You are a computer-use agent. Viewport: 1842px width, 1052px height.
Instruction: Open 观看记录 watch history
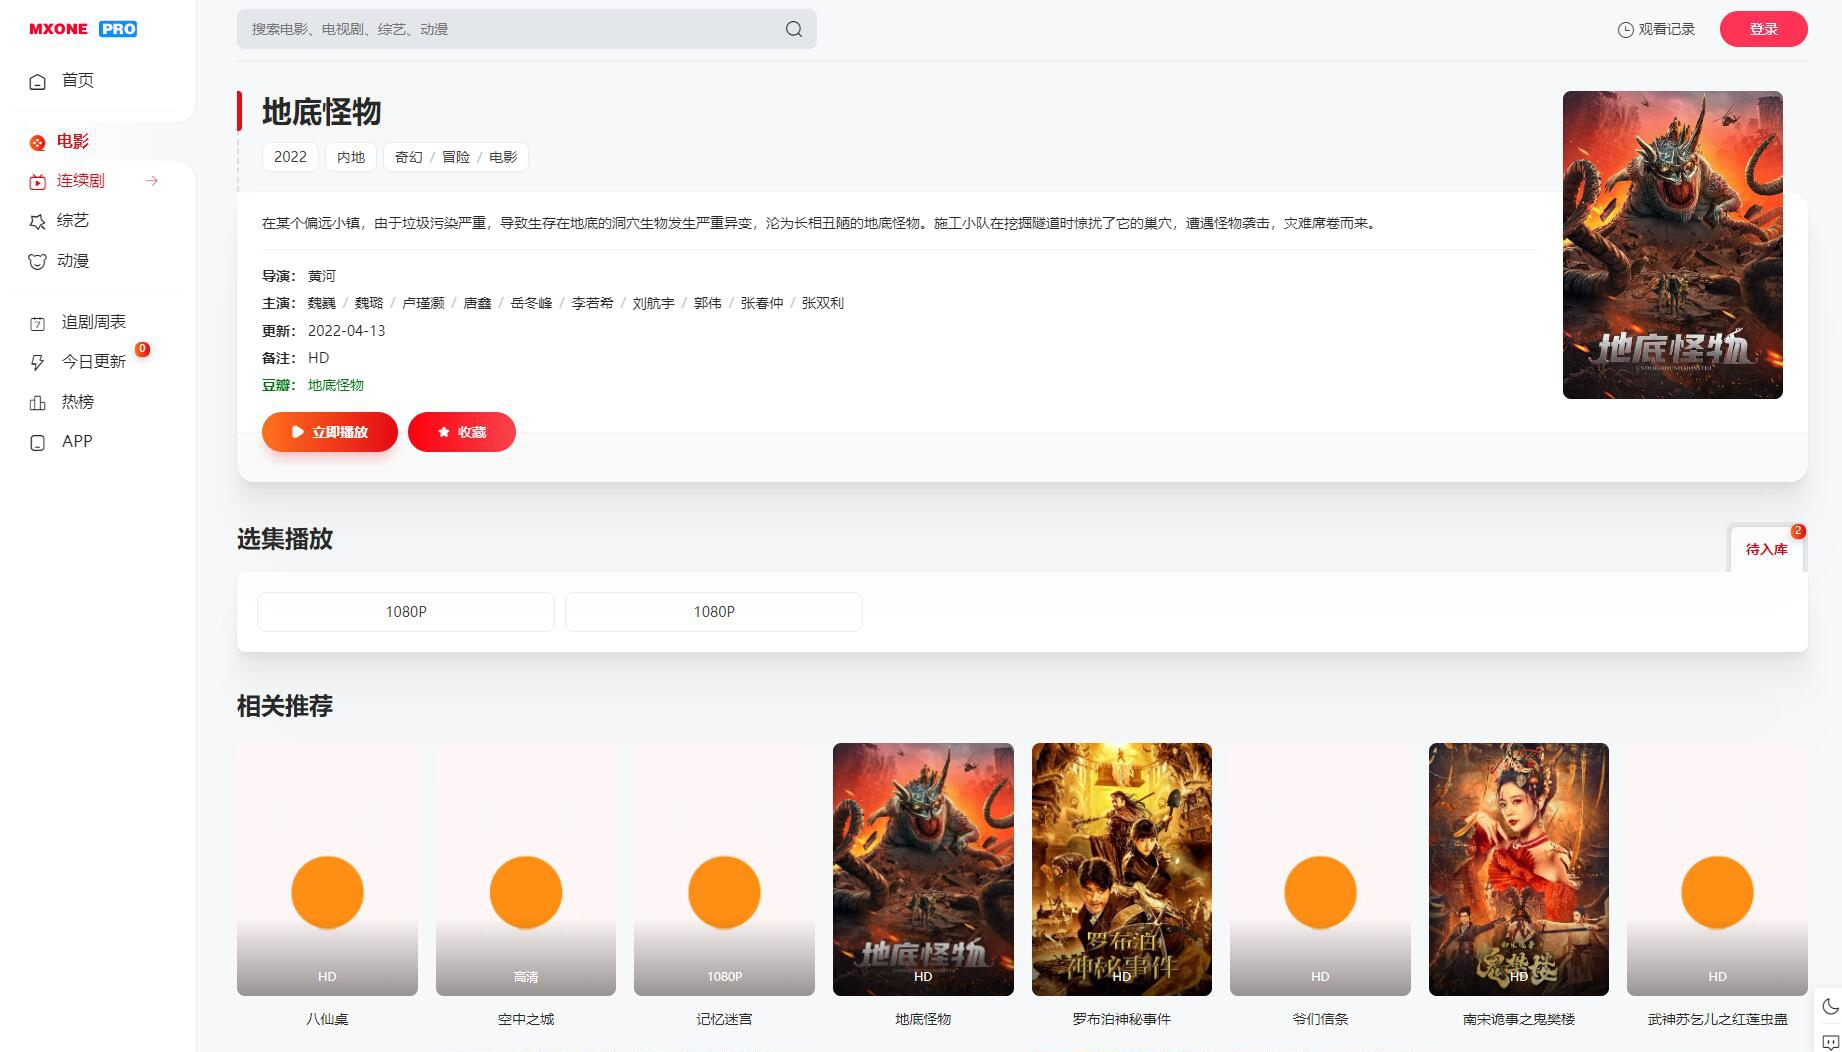pyautogui.click(x=1654, y=29)
